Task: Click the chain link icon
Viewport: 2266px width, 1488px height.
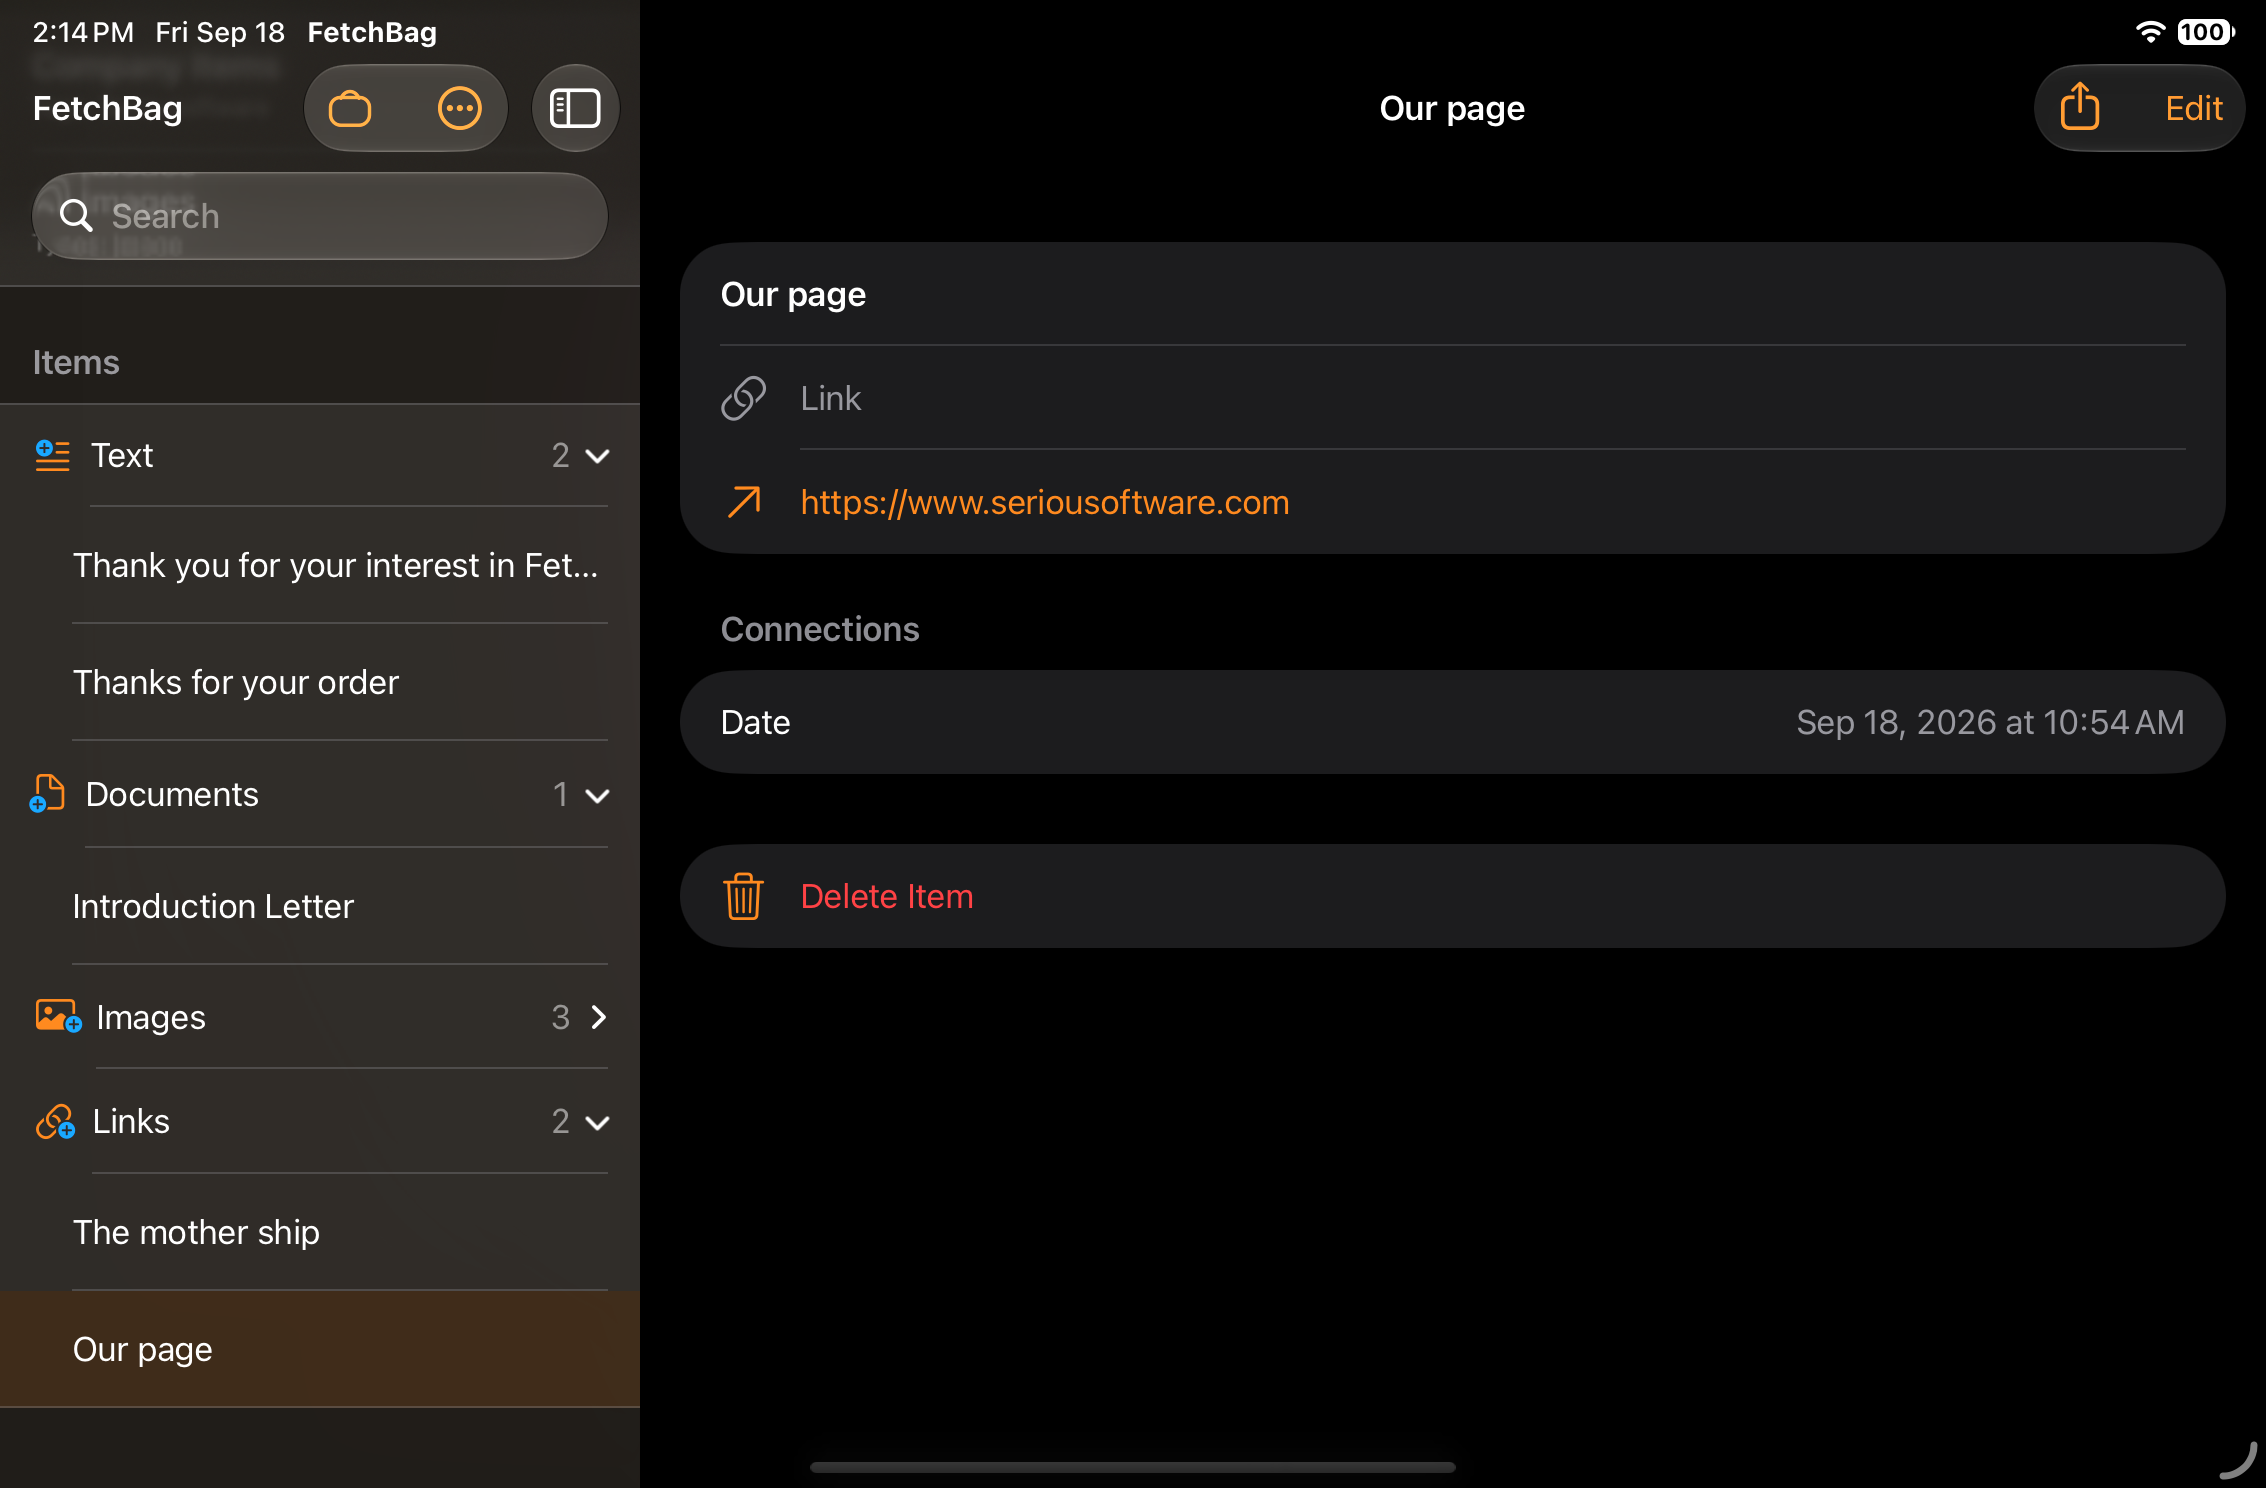Action: [744, 398]
